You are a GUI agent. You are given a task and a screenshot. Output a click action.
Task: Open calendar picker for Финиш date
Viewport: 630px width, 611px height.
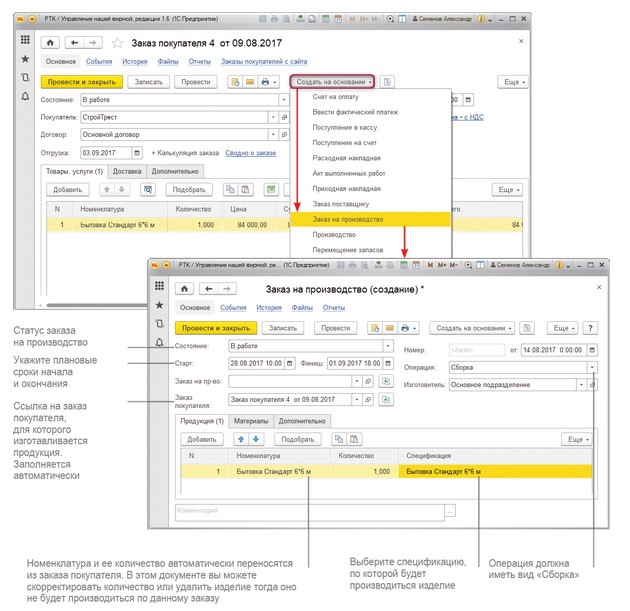[x=388, y=364]
